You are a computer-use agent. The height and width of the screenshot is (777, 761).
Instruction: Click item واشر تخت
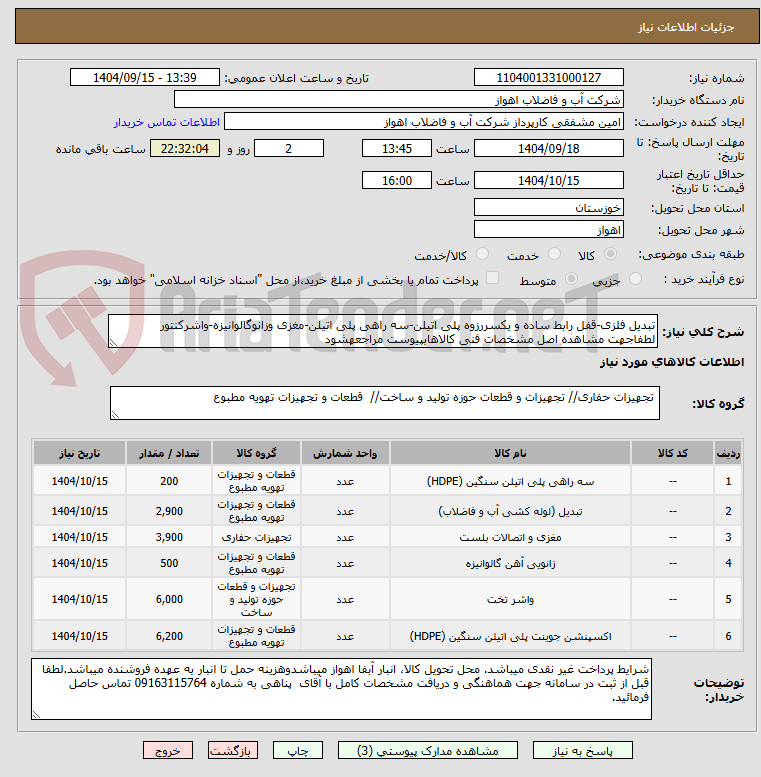[510, 600]
